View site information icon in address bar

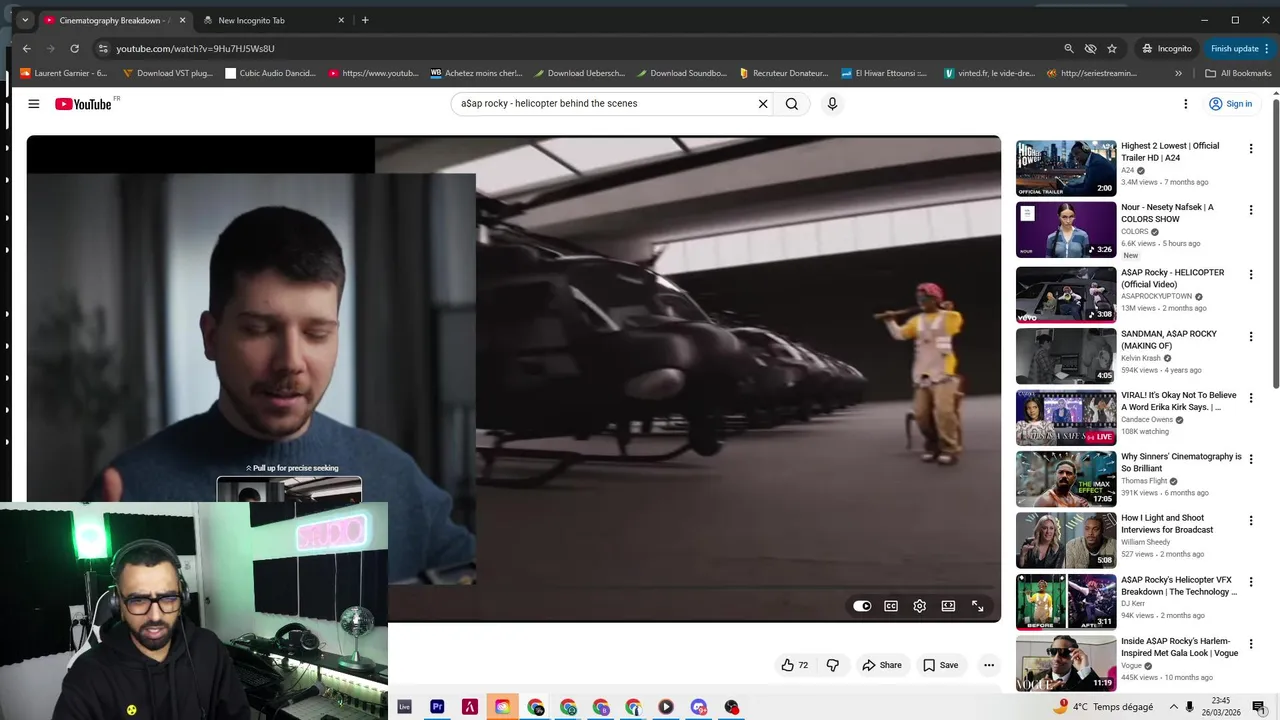pyautogui.click(x=102, y=48)
